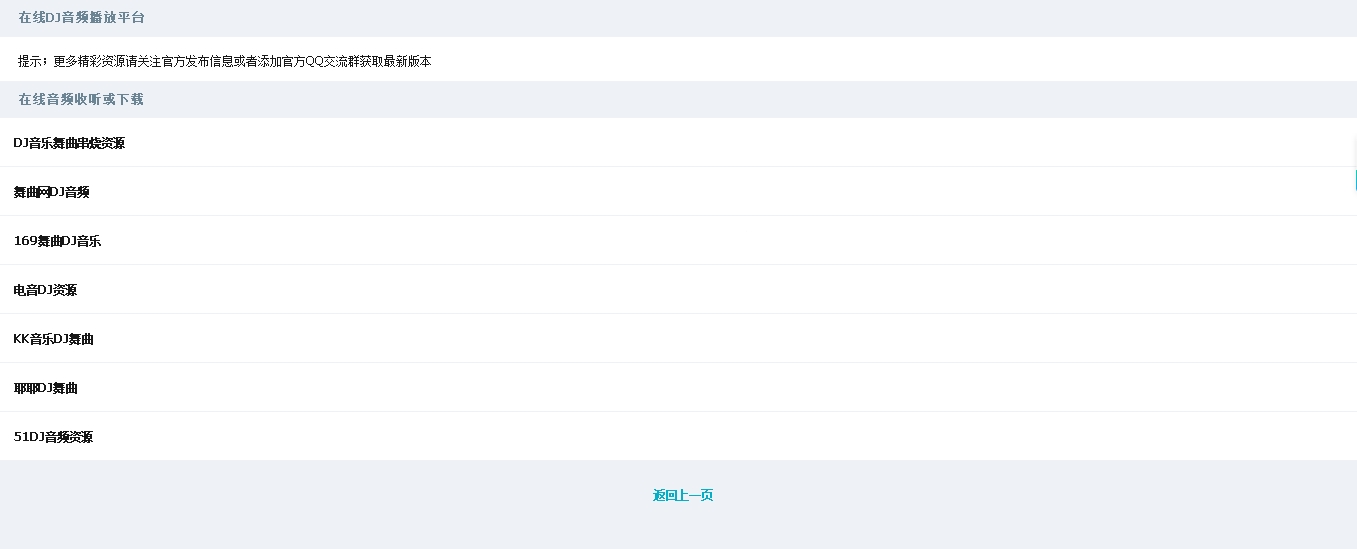1357x549 pixels.
Task: Click the cyan tab on the right edge
Action: coord(1355,180)
